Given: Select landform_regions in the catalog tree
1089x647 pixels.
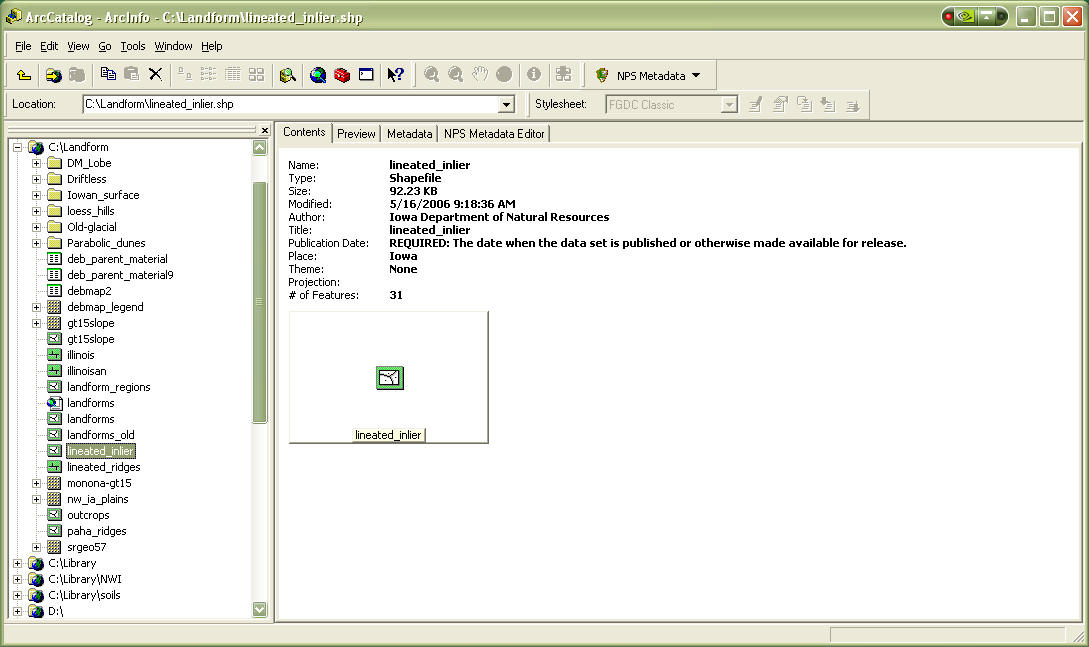Looking at the screenshot, I should coord(108,387).
